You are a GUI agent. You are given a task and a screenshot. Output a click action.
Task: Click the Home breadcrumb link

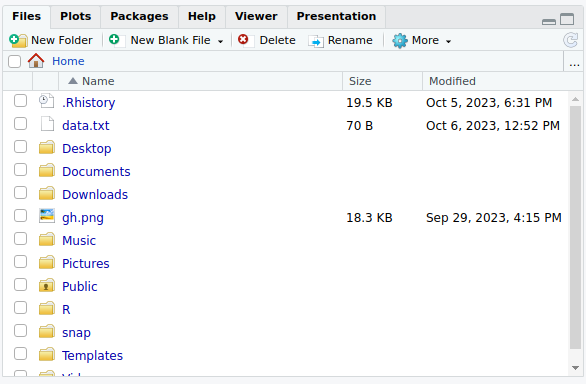68,61
